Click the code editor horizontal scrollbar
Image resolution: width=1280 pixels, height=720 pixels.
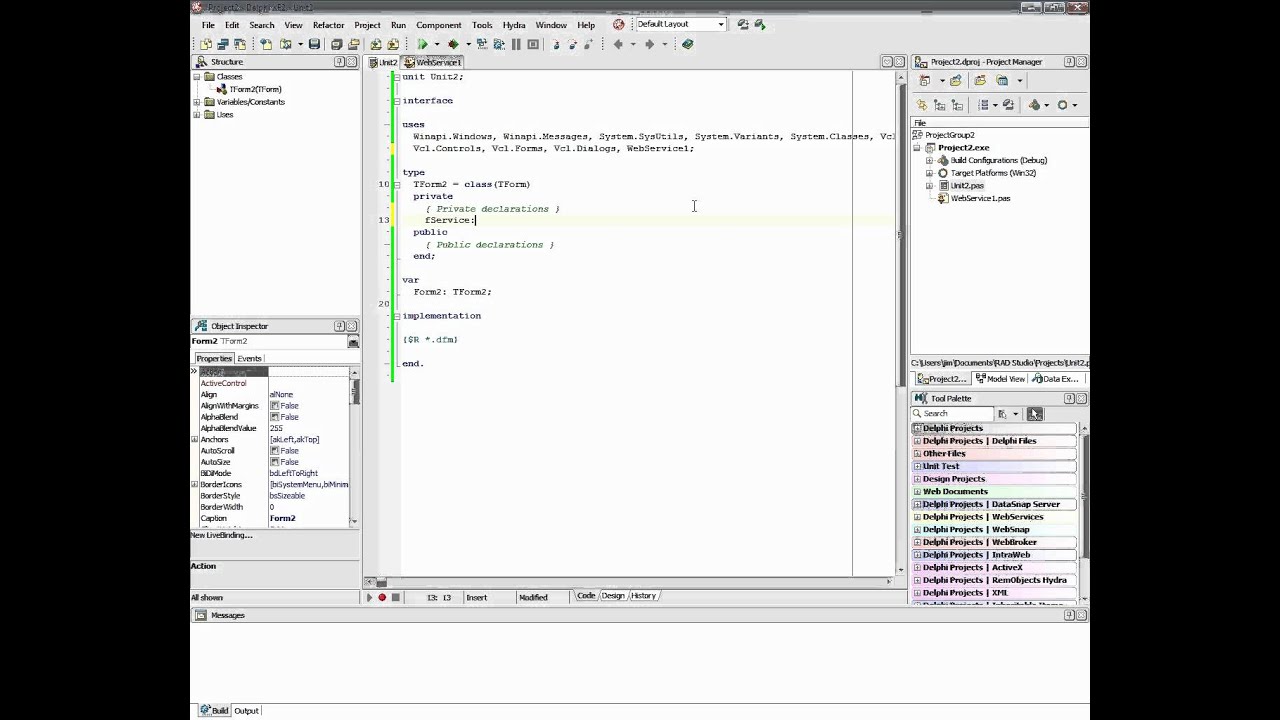point(630,581)
